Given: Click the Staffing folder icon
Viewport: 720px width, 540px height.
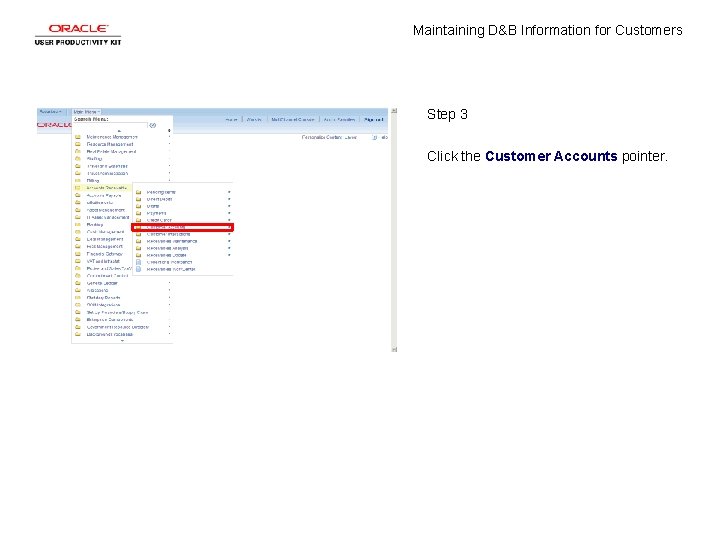Looking at the screenshot, I should point(78,158).
